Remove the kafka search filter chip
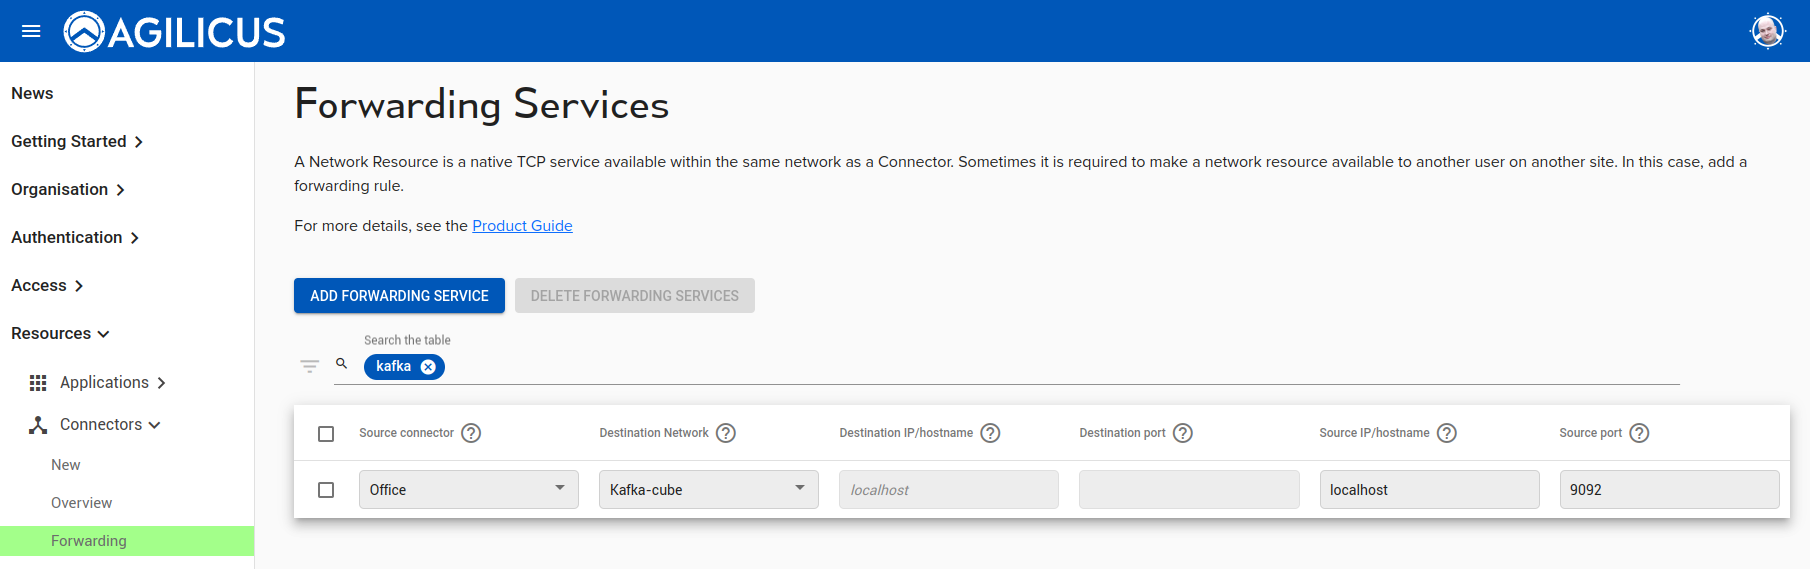This screenshot has width=1810, height=569. [x=428, y=367]
